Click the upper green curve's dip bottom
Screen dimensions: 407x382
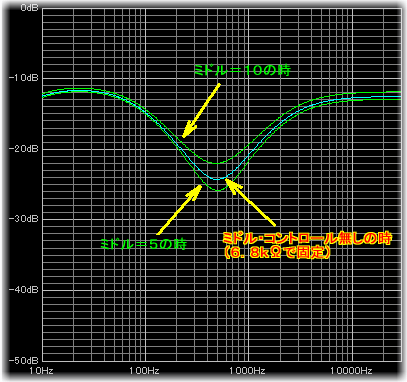[x=216, y=163]
